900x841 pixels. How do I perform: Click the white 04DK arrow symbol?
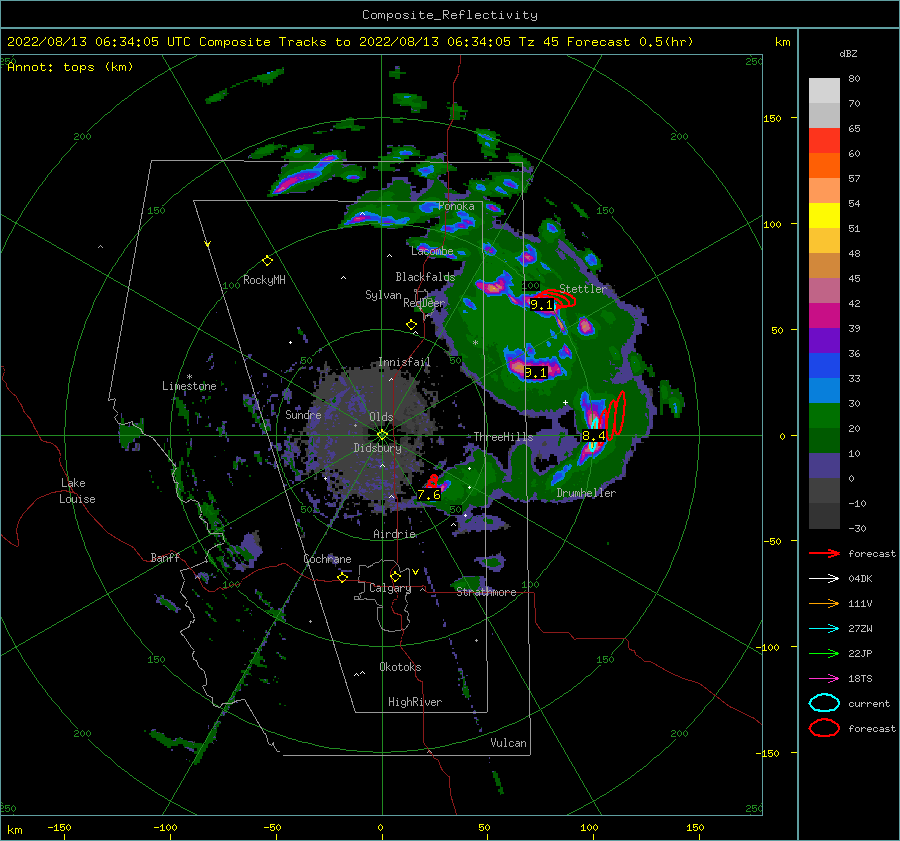pyautogui.click(x=824, y=579)
